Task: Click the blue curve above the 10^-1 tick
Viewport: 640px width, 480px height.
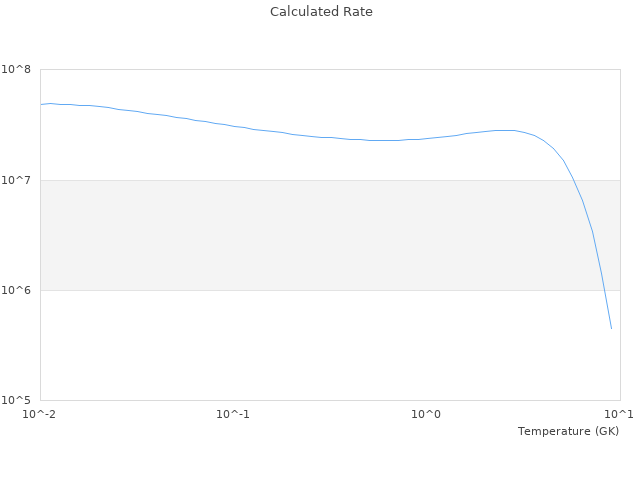Action: coord(233,126)
